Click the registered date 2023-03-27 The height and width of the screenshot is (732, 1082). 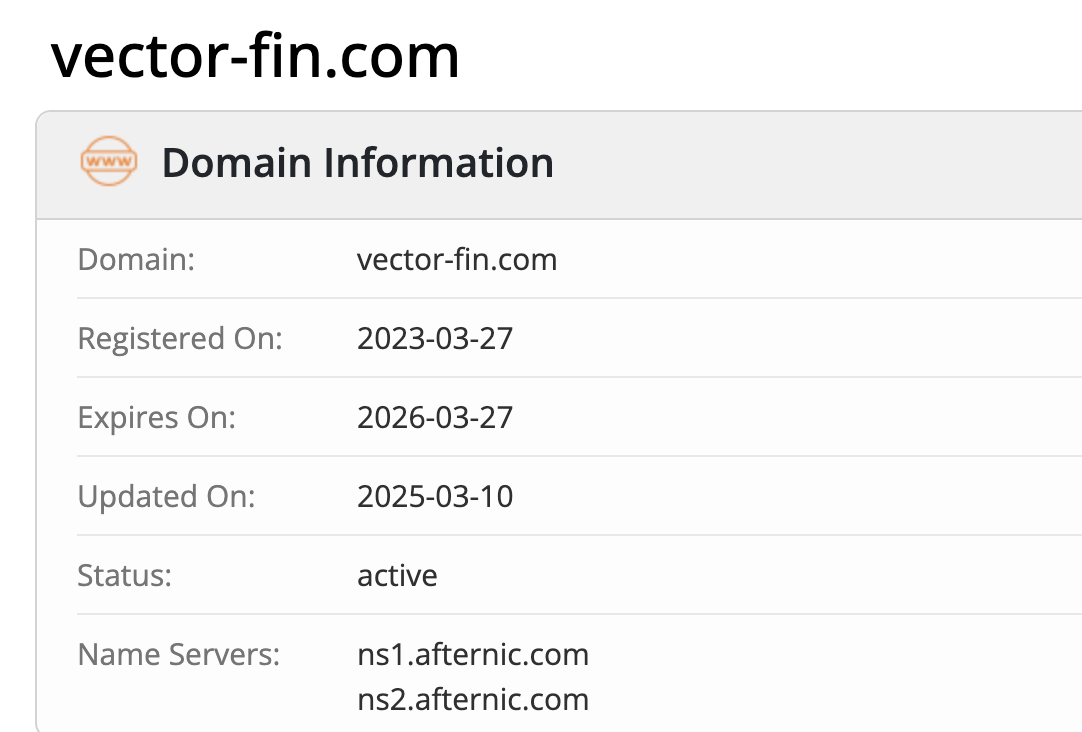click(435, 339)
